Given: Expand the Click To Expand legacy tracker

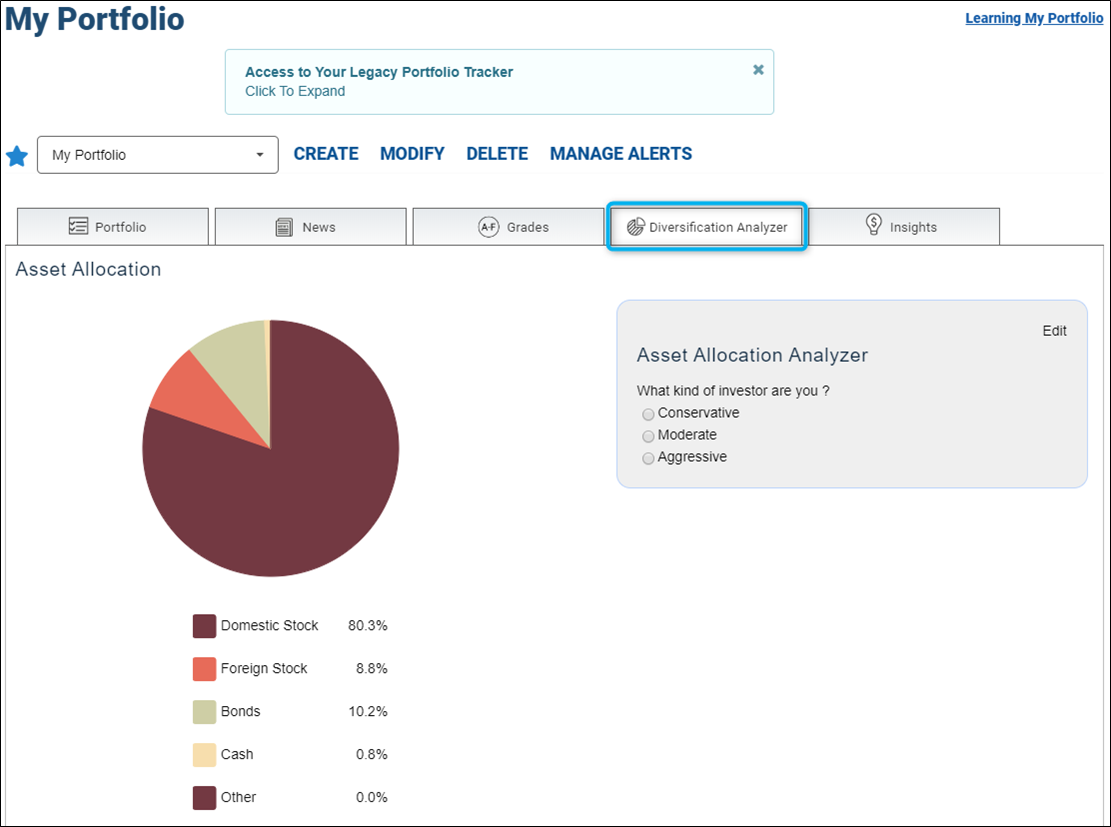Looking at the screenshot, I should [x=295, y=91].
